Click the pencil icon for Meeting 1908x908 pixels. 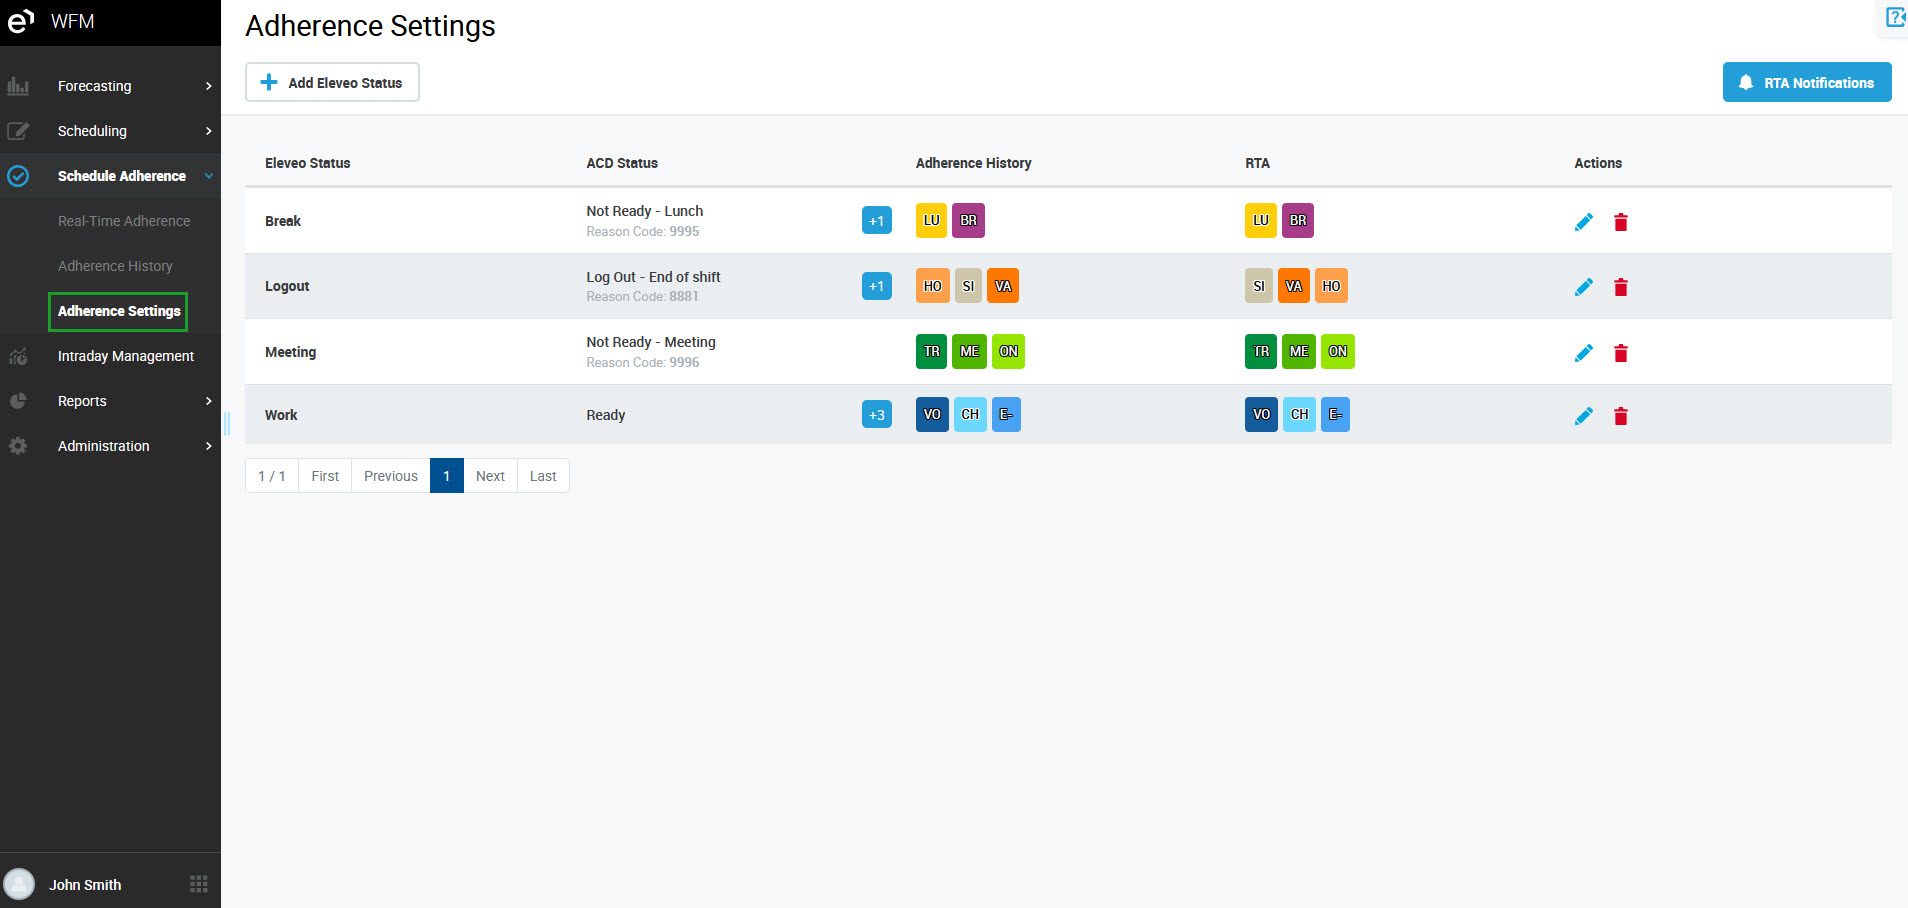point(1583,353)
